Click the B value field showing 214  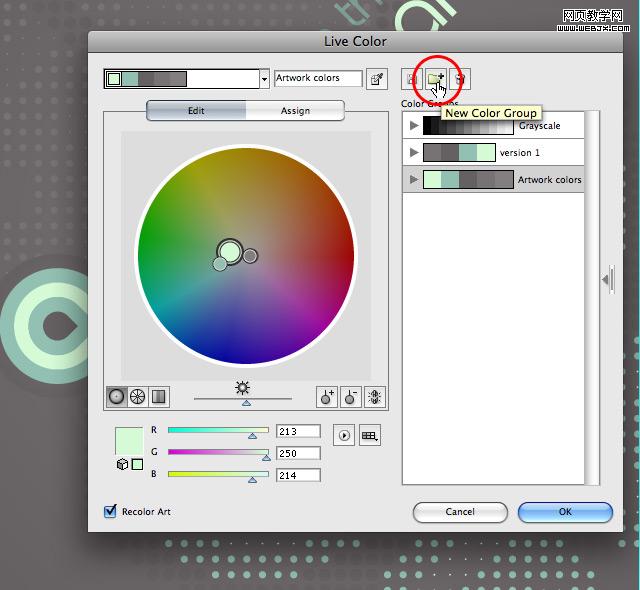(x=298, y=475)
